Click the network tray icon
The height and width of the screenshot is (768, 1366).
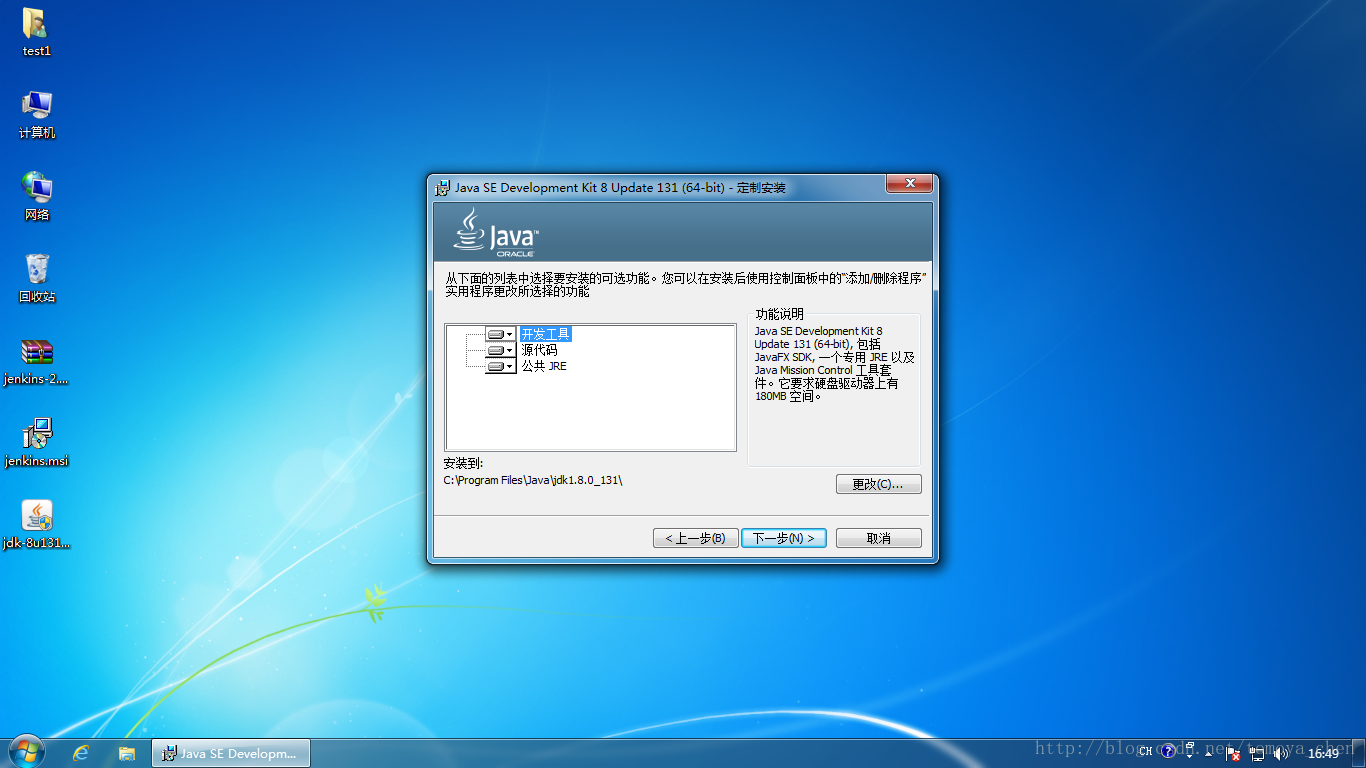[x=1257, y=753]
